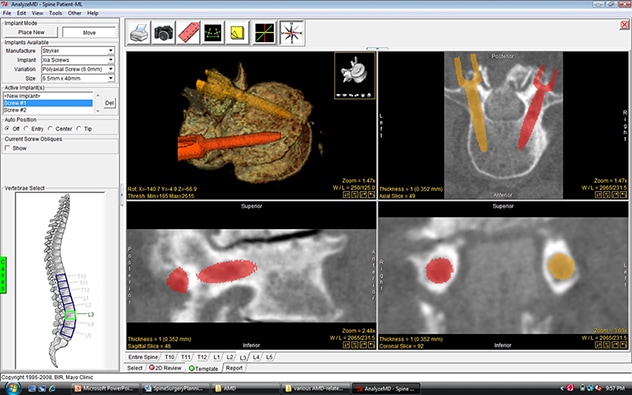This screenshot has width=632, height=395.
Task: Select the L4 label on the spine diagram
Action: coord(91,324)
